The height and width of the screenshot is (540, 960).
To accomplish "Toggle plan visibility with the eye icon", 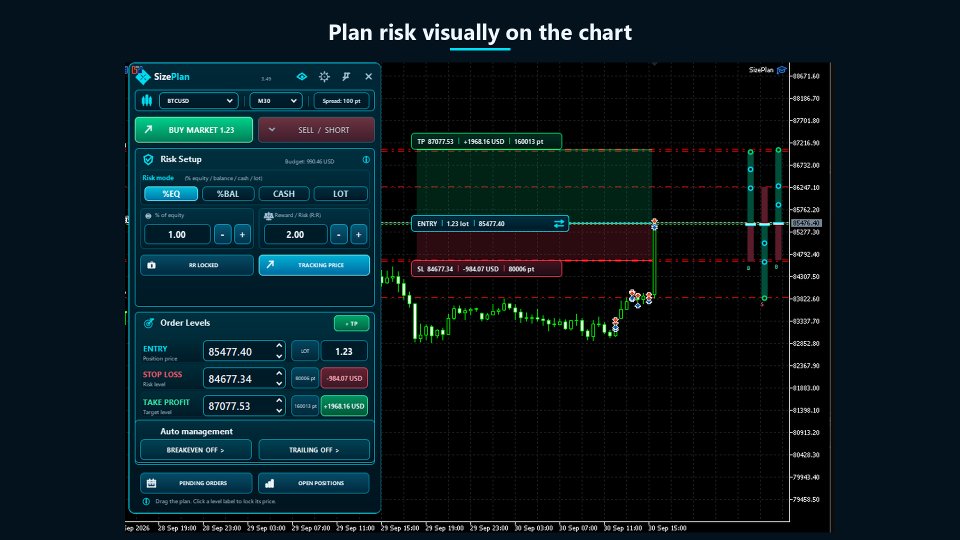I will click(x=302, y=77).
